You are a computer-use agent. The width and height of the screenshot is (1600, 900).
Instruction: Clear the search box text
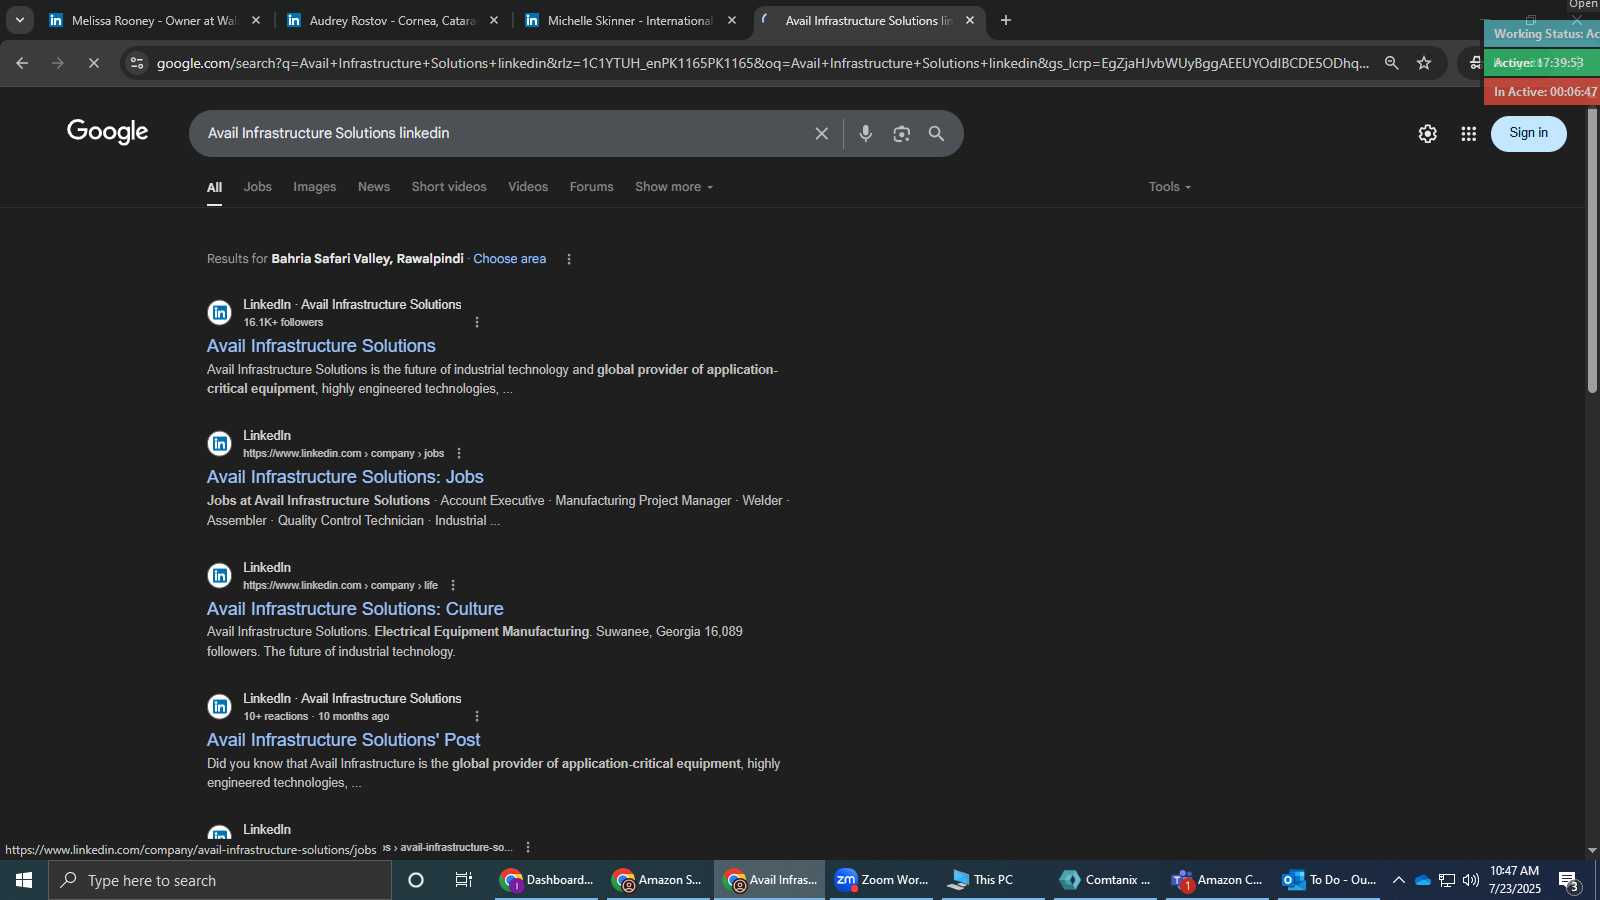coord(821,133)
